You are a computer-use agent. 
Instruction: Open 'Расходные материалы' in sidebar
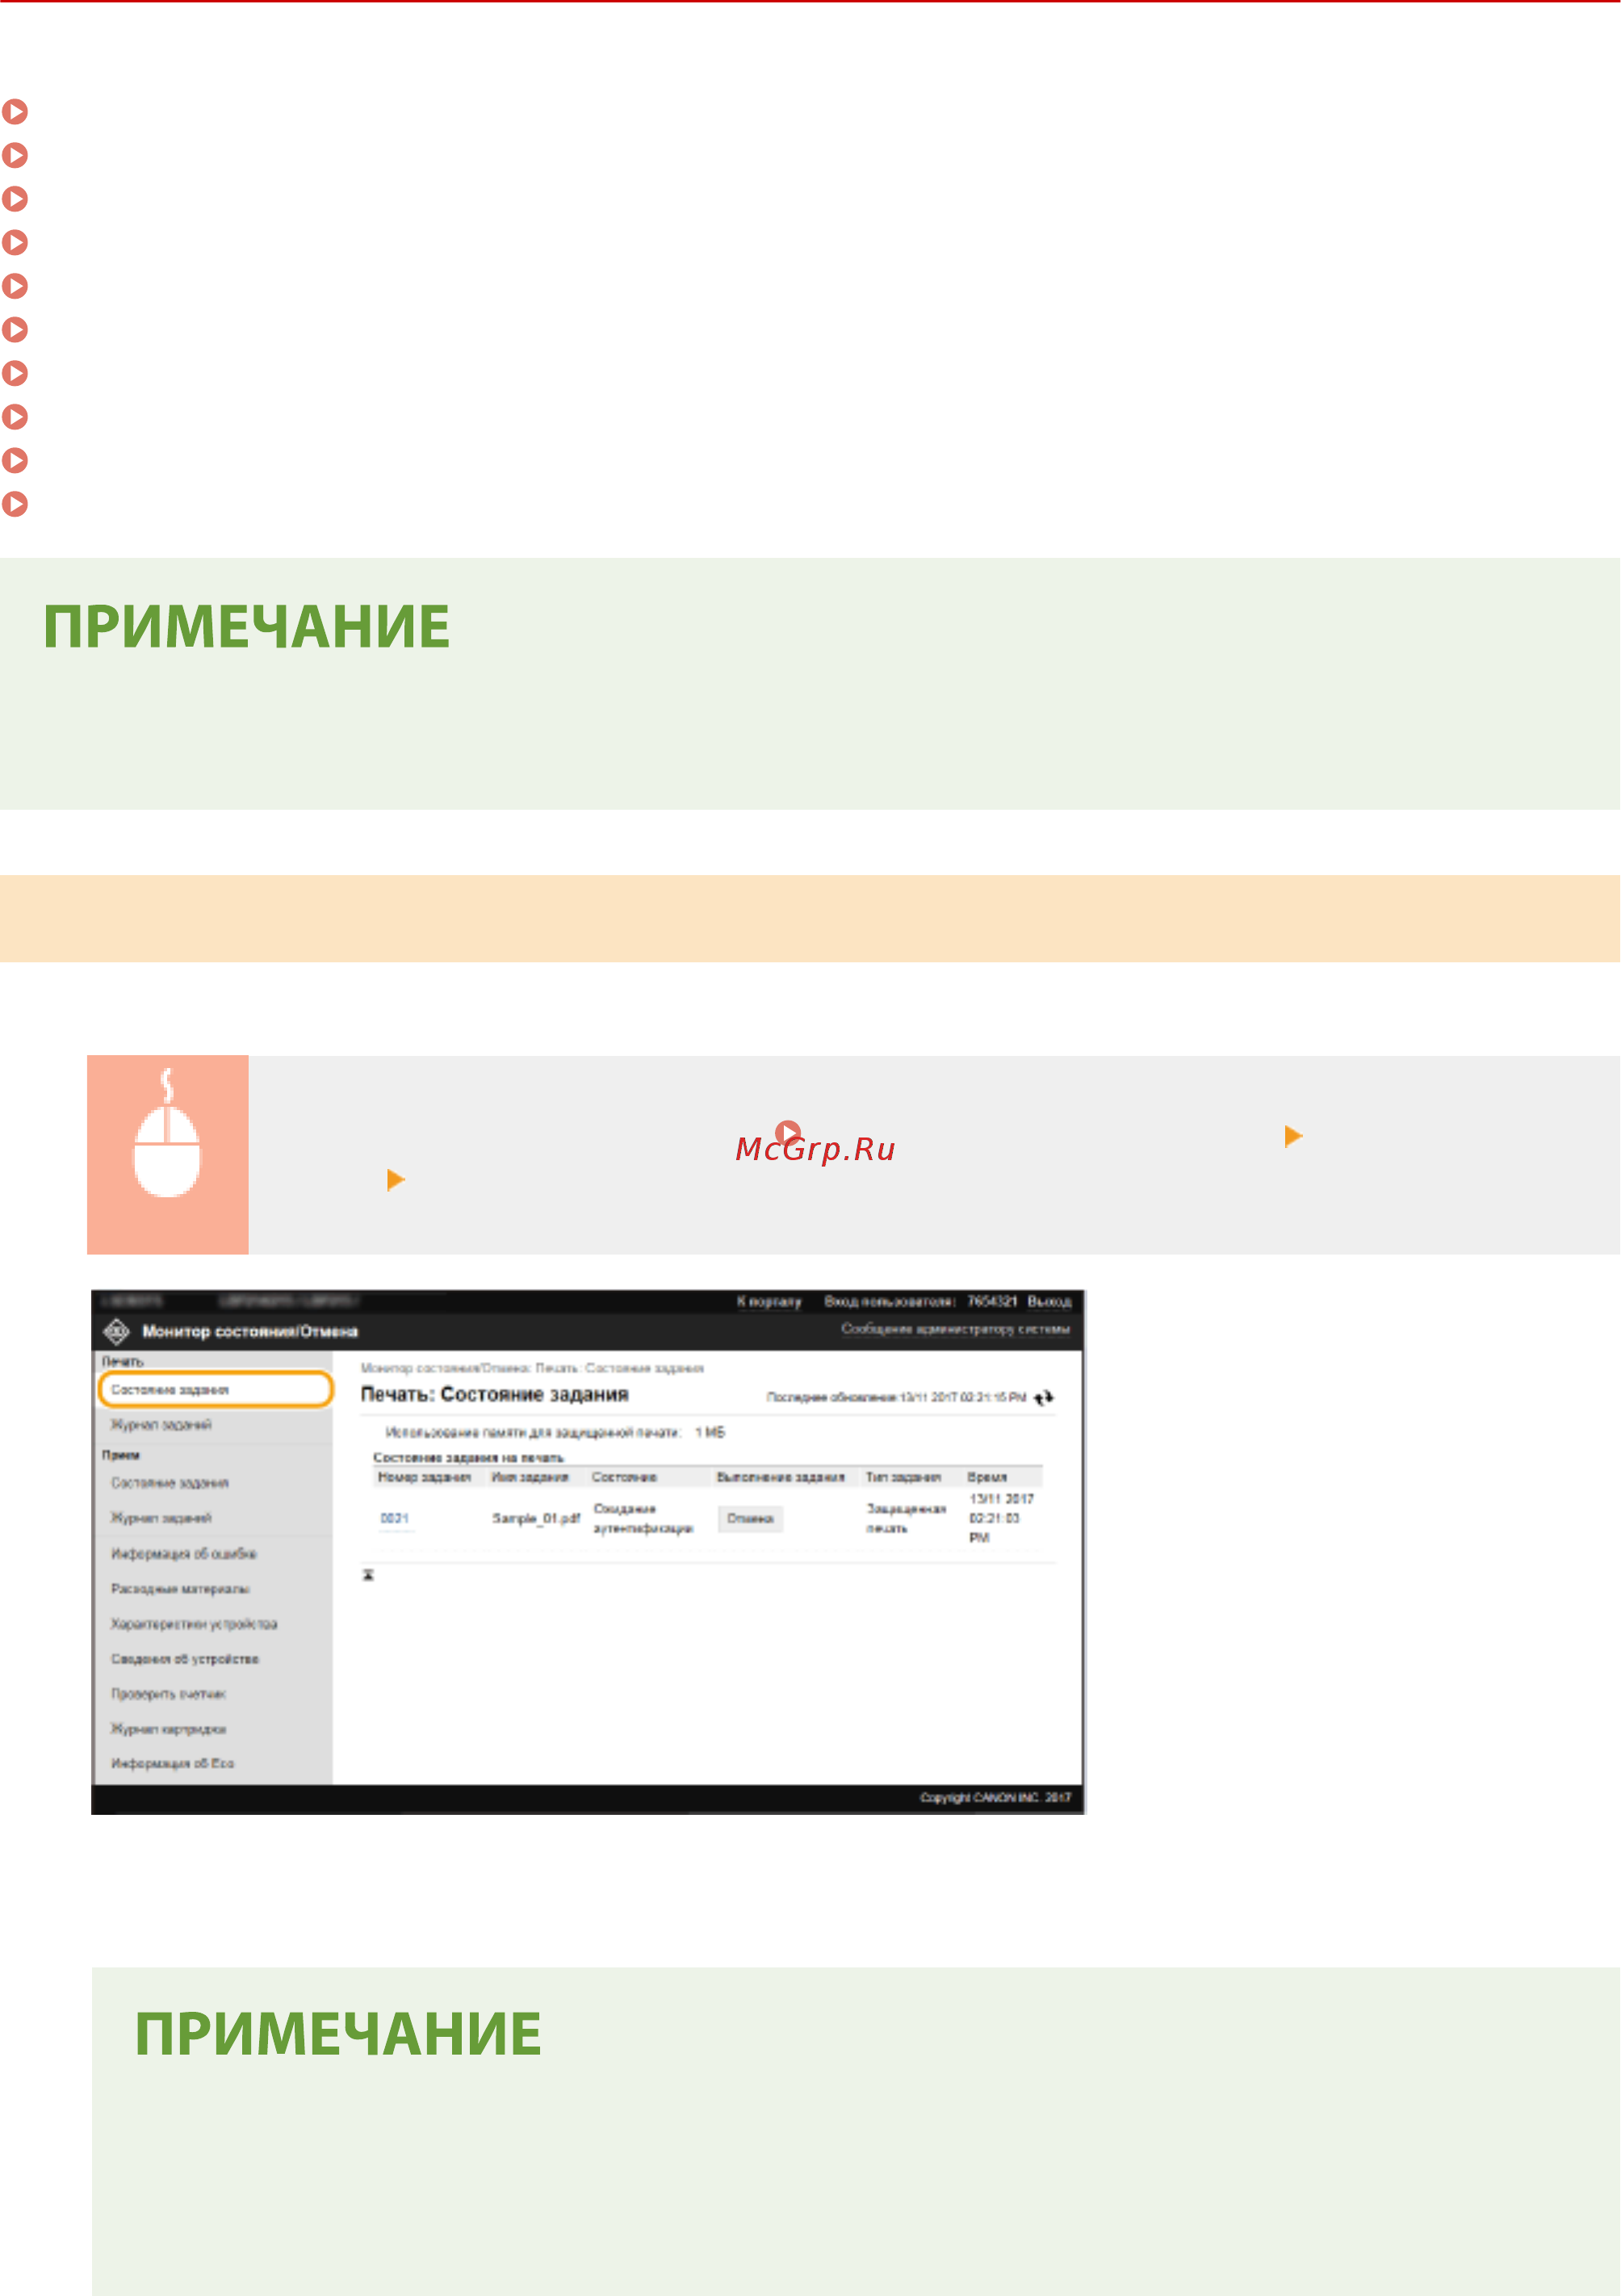pyautogui.click(x=180, y=1588)
